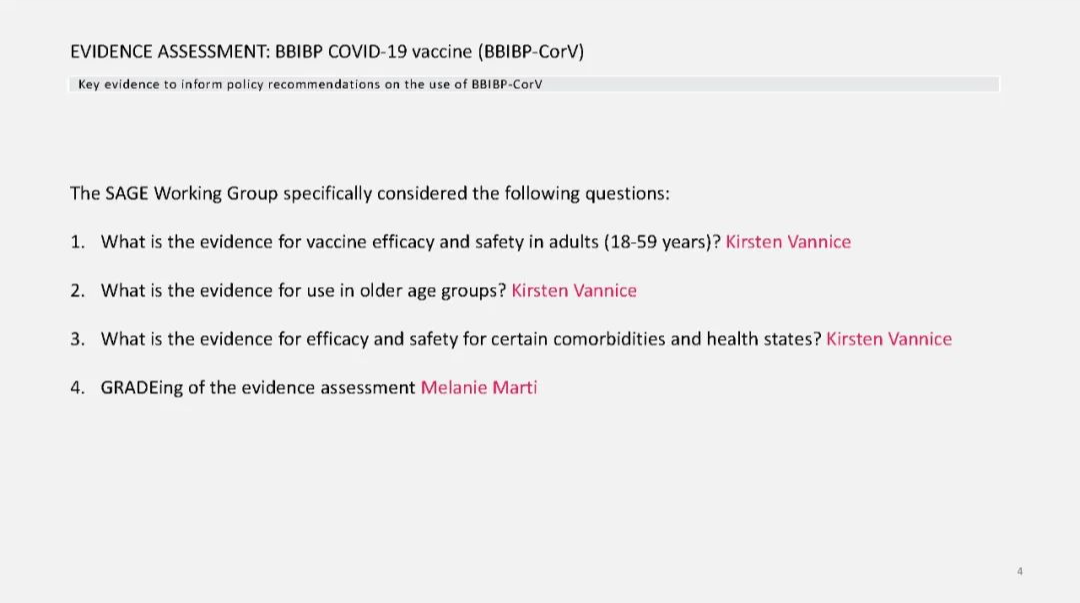Image resolution: width=1080 pixels, height=603 pixels.
Task: Click the list number '2.'
Action: click(77, 291)
